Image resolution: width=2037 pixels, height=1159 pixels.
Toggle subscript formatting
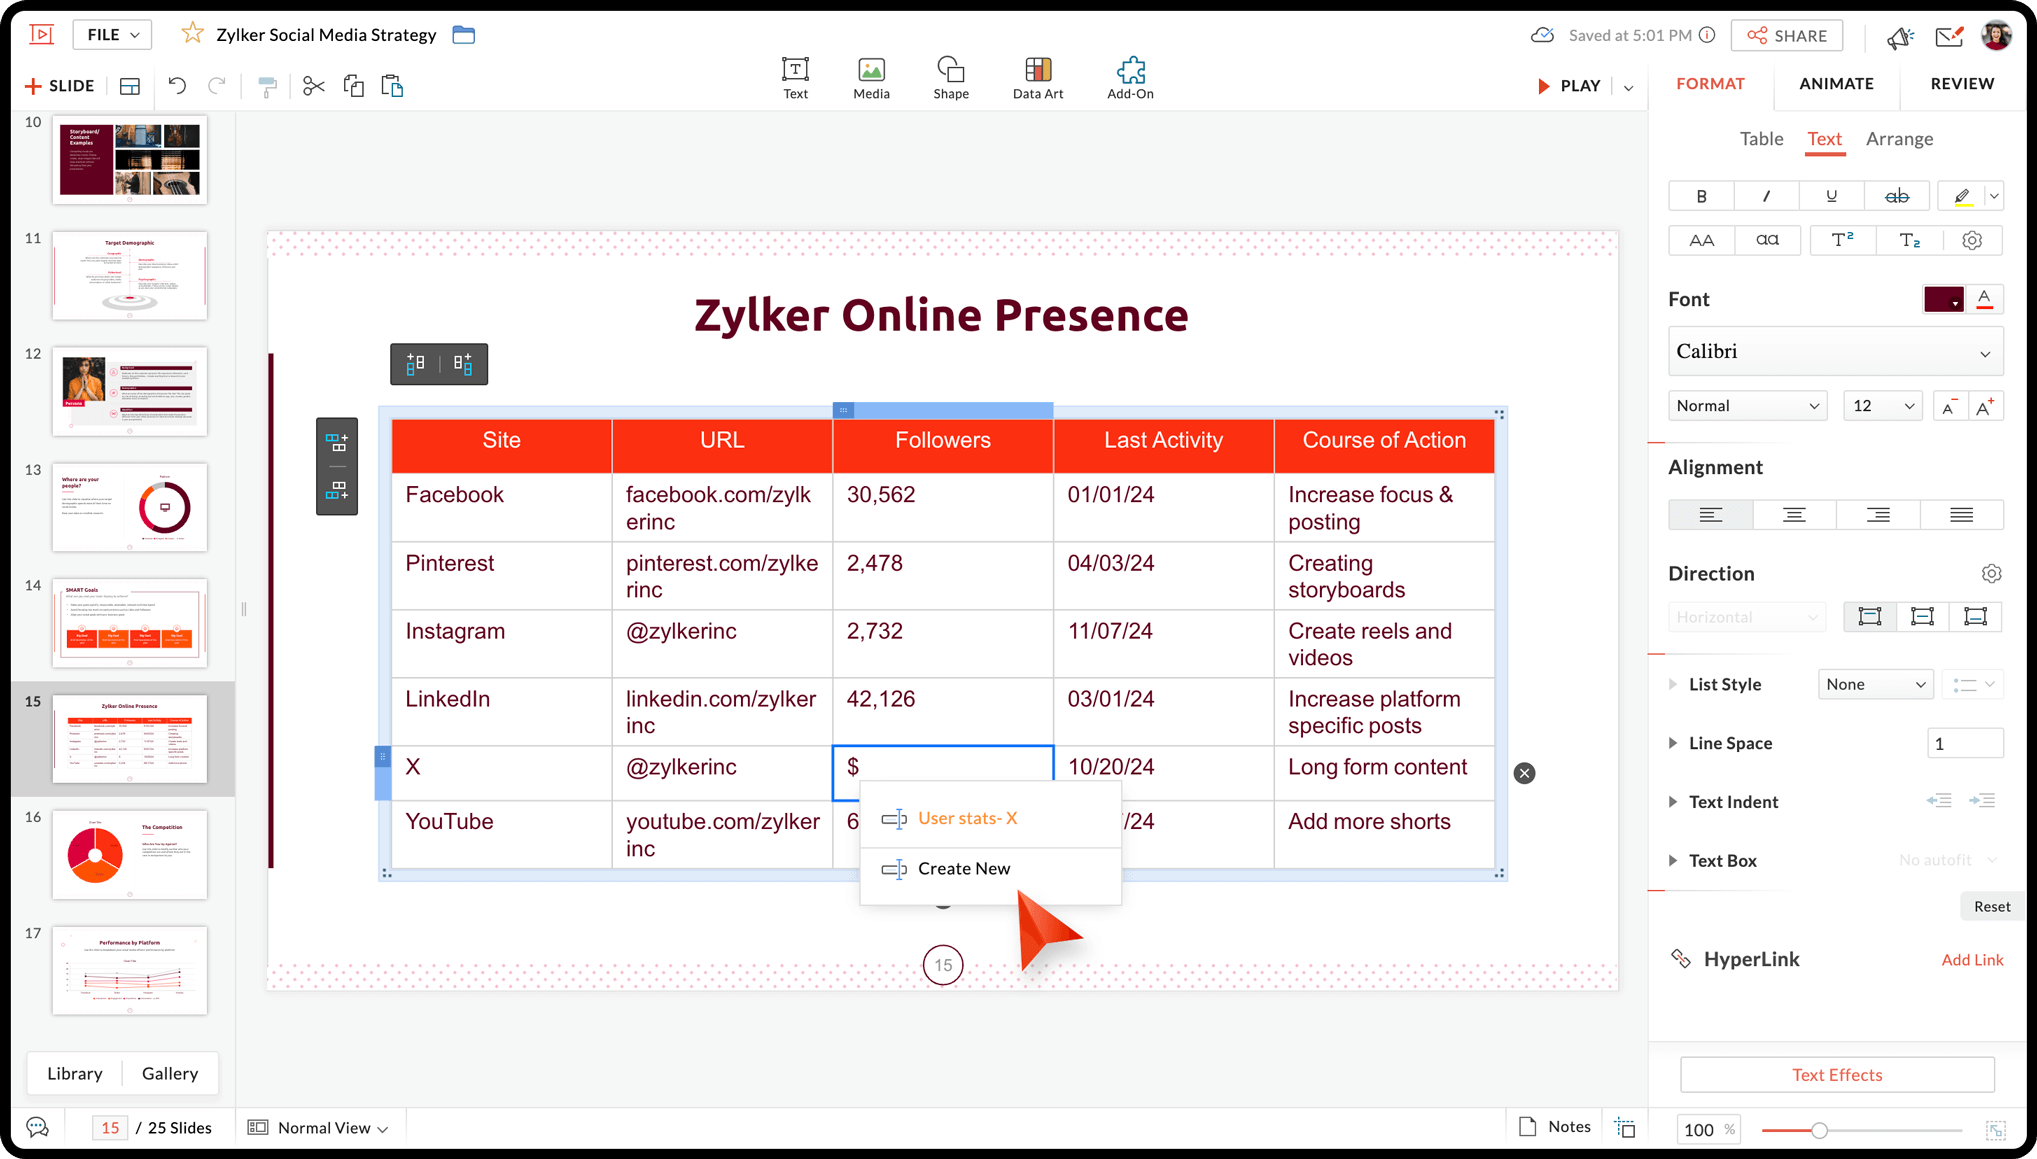(x=1909, y=240)
